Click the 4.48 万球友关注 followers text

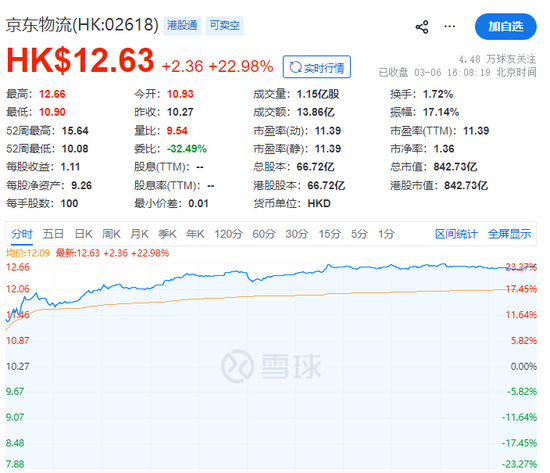tap(497, 59)
